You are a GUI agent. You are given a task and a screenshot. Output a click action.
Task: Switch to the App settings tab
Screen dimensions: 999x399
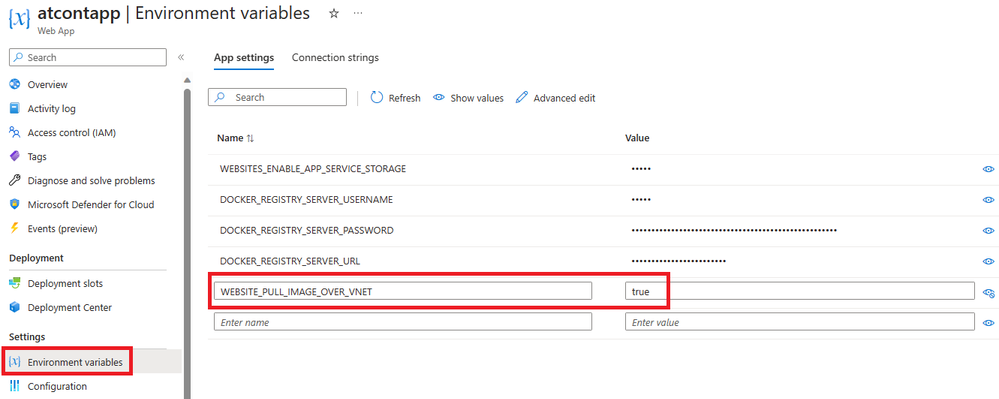pos(244,57)
